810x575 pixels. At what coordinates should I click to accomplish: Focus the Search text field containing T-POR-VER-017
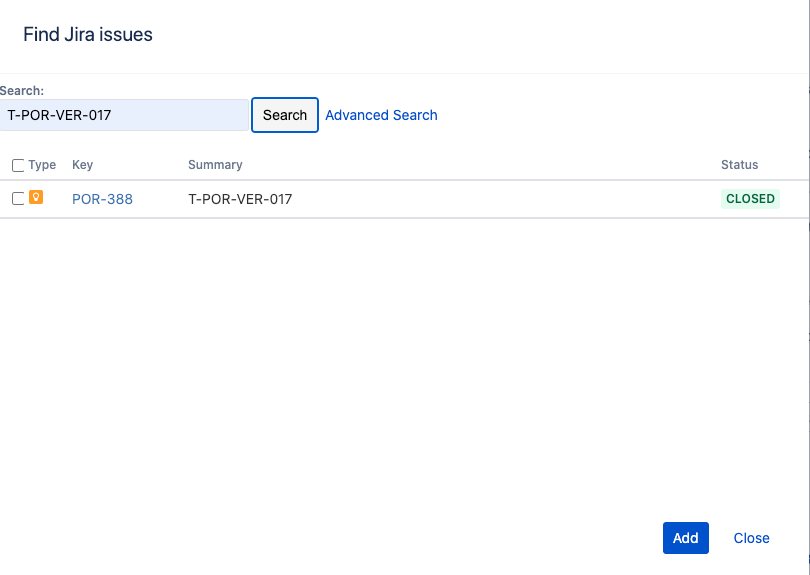(x=124, y=115)
